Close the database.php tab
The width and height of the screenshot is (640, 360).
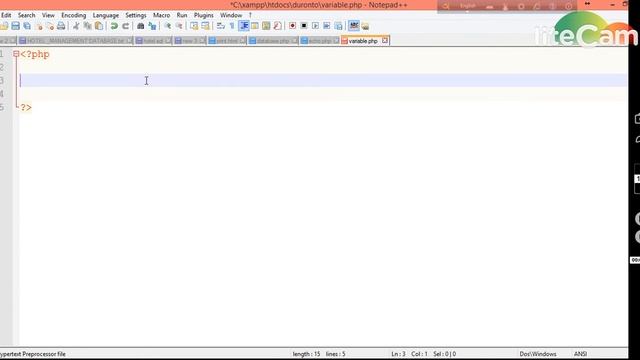(294, 40)
